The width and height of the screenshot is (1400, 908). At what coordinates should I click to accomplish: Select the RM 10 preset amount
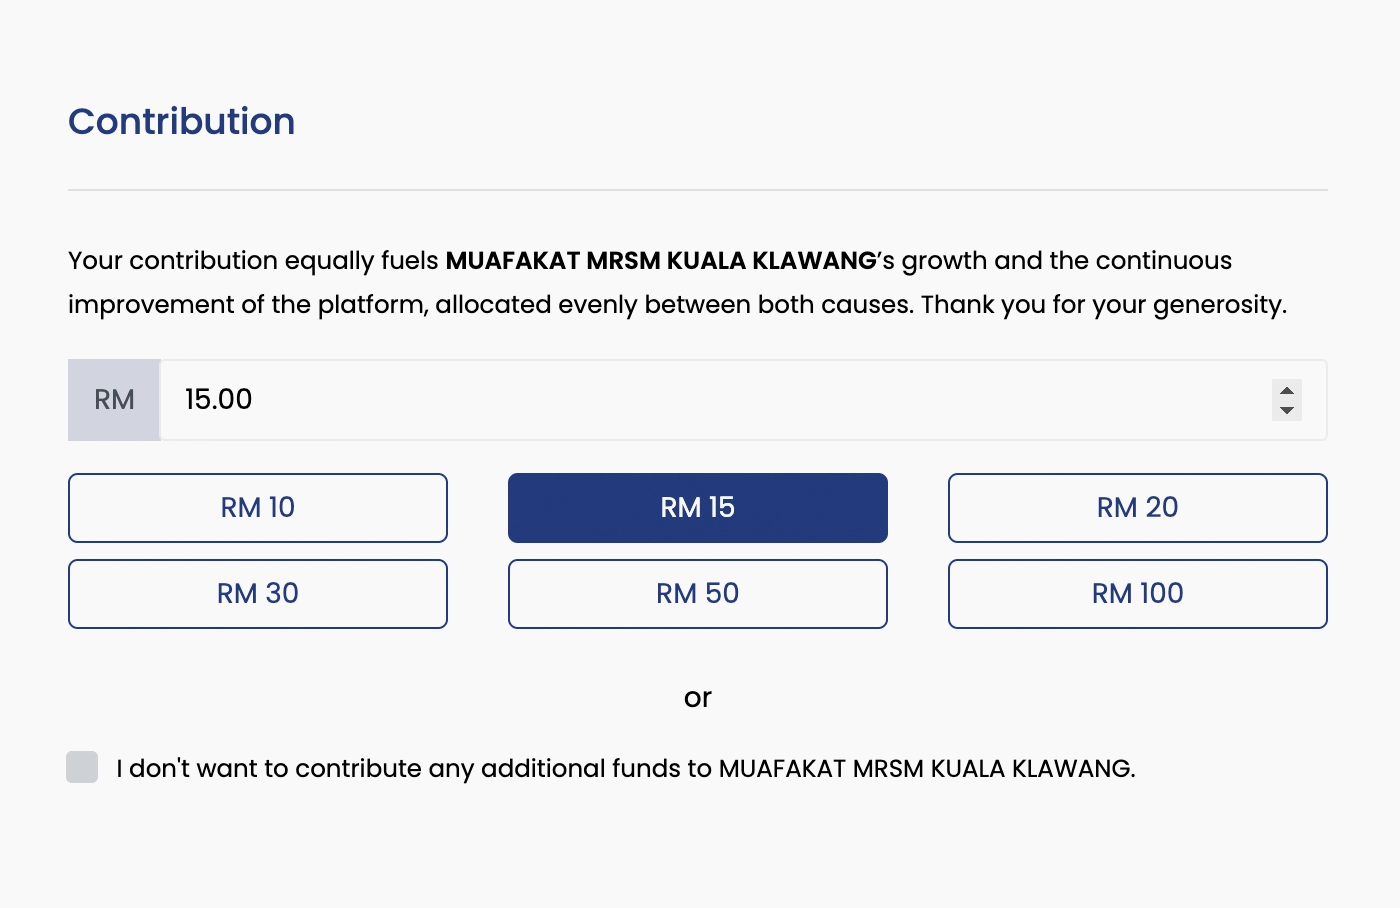pos(258,508)
